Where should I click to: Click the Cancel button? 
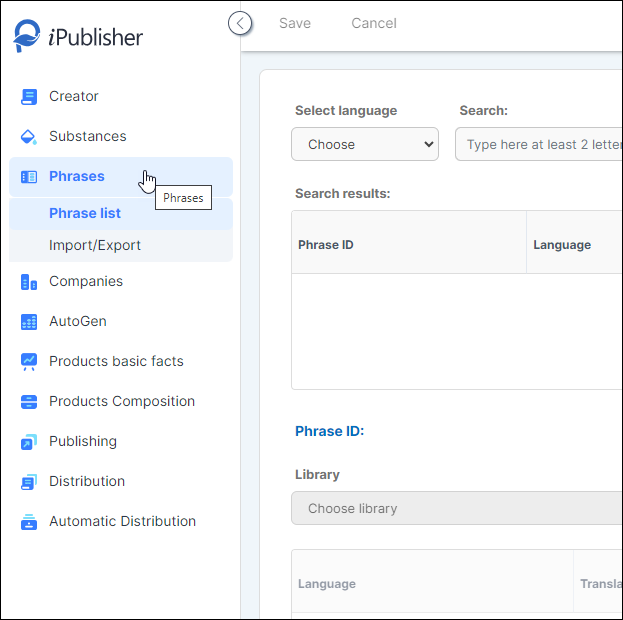(x=374, y=23)
